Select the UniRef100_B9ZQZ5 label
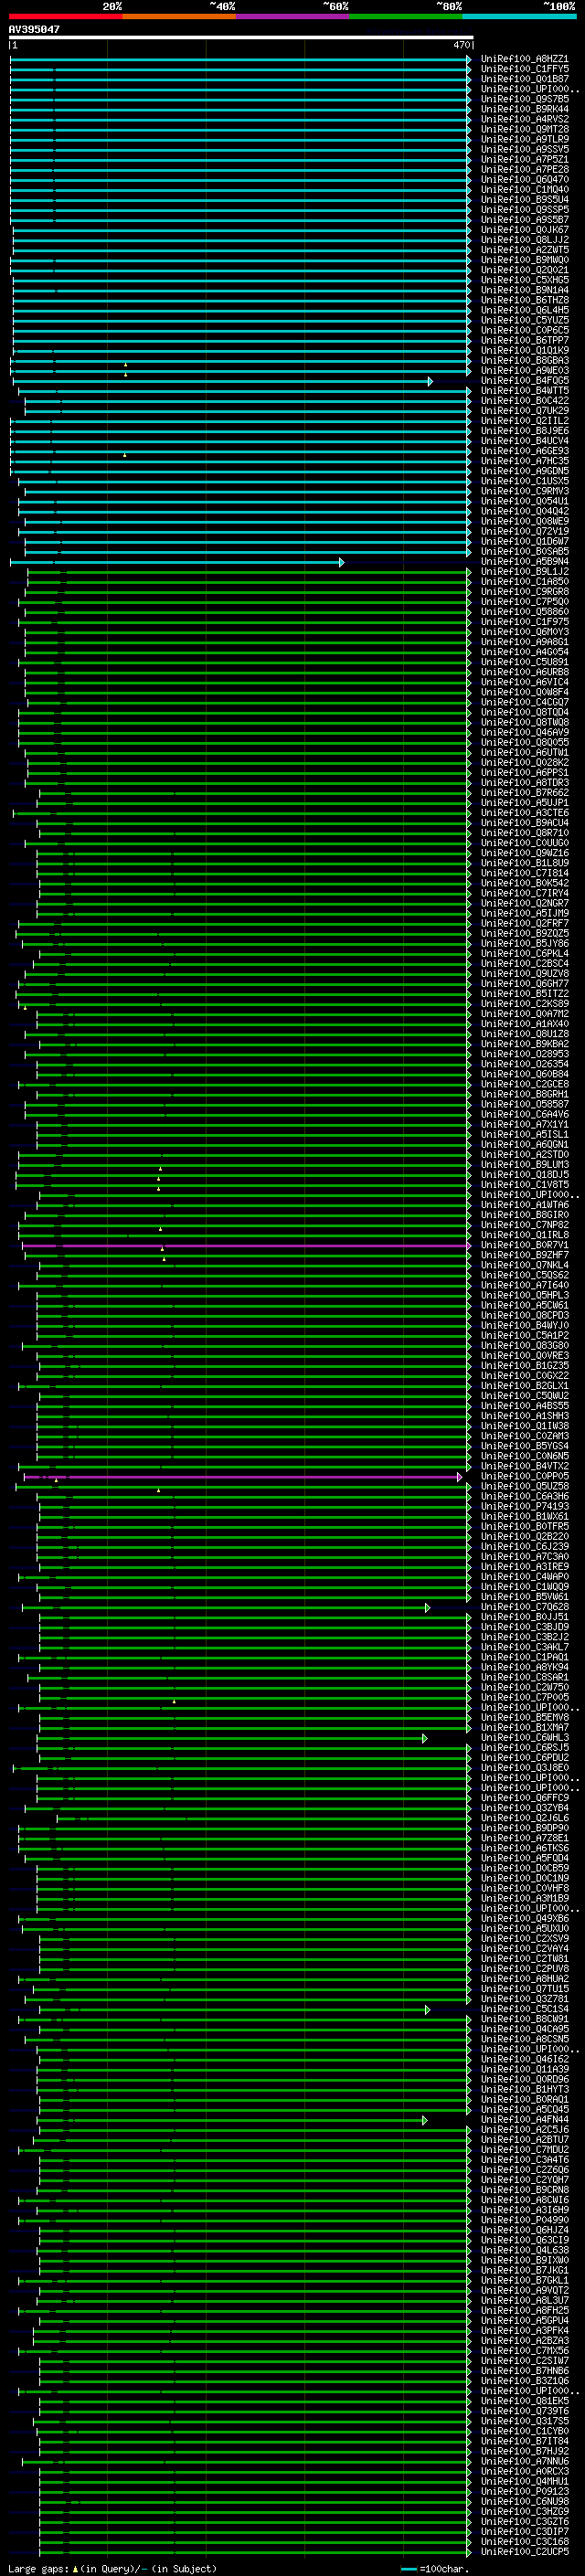 524,934
